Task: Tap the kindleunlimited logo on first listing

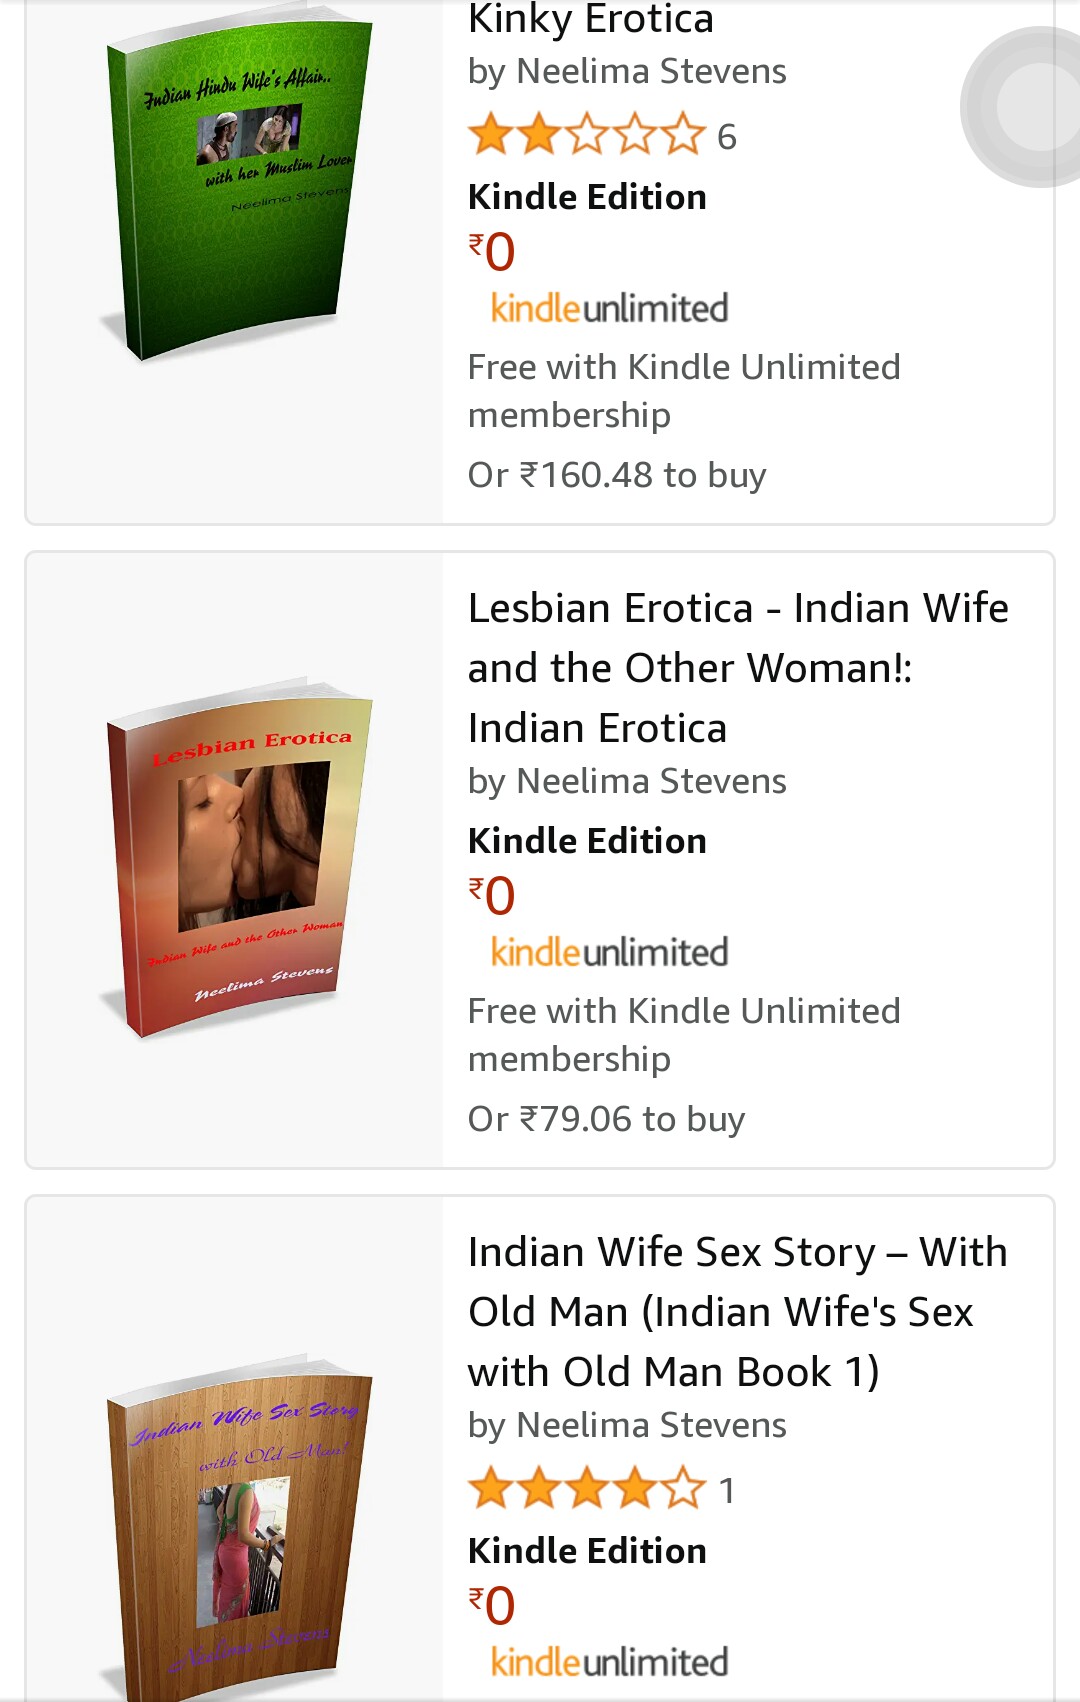Action: 609,308
